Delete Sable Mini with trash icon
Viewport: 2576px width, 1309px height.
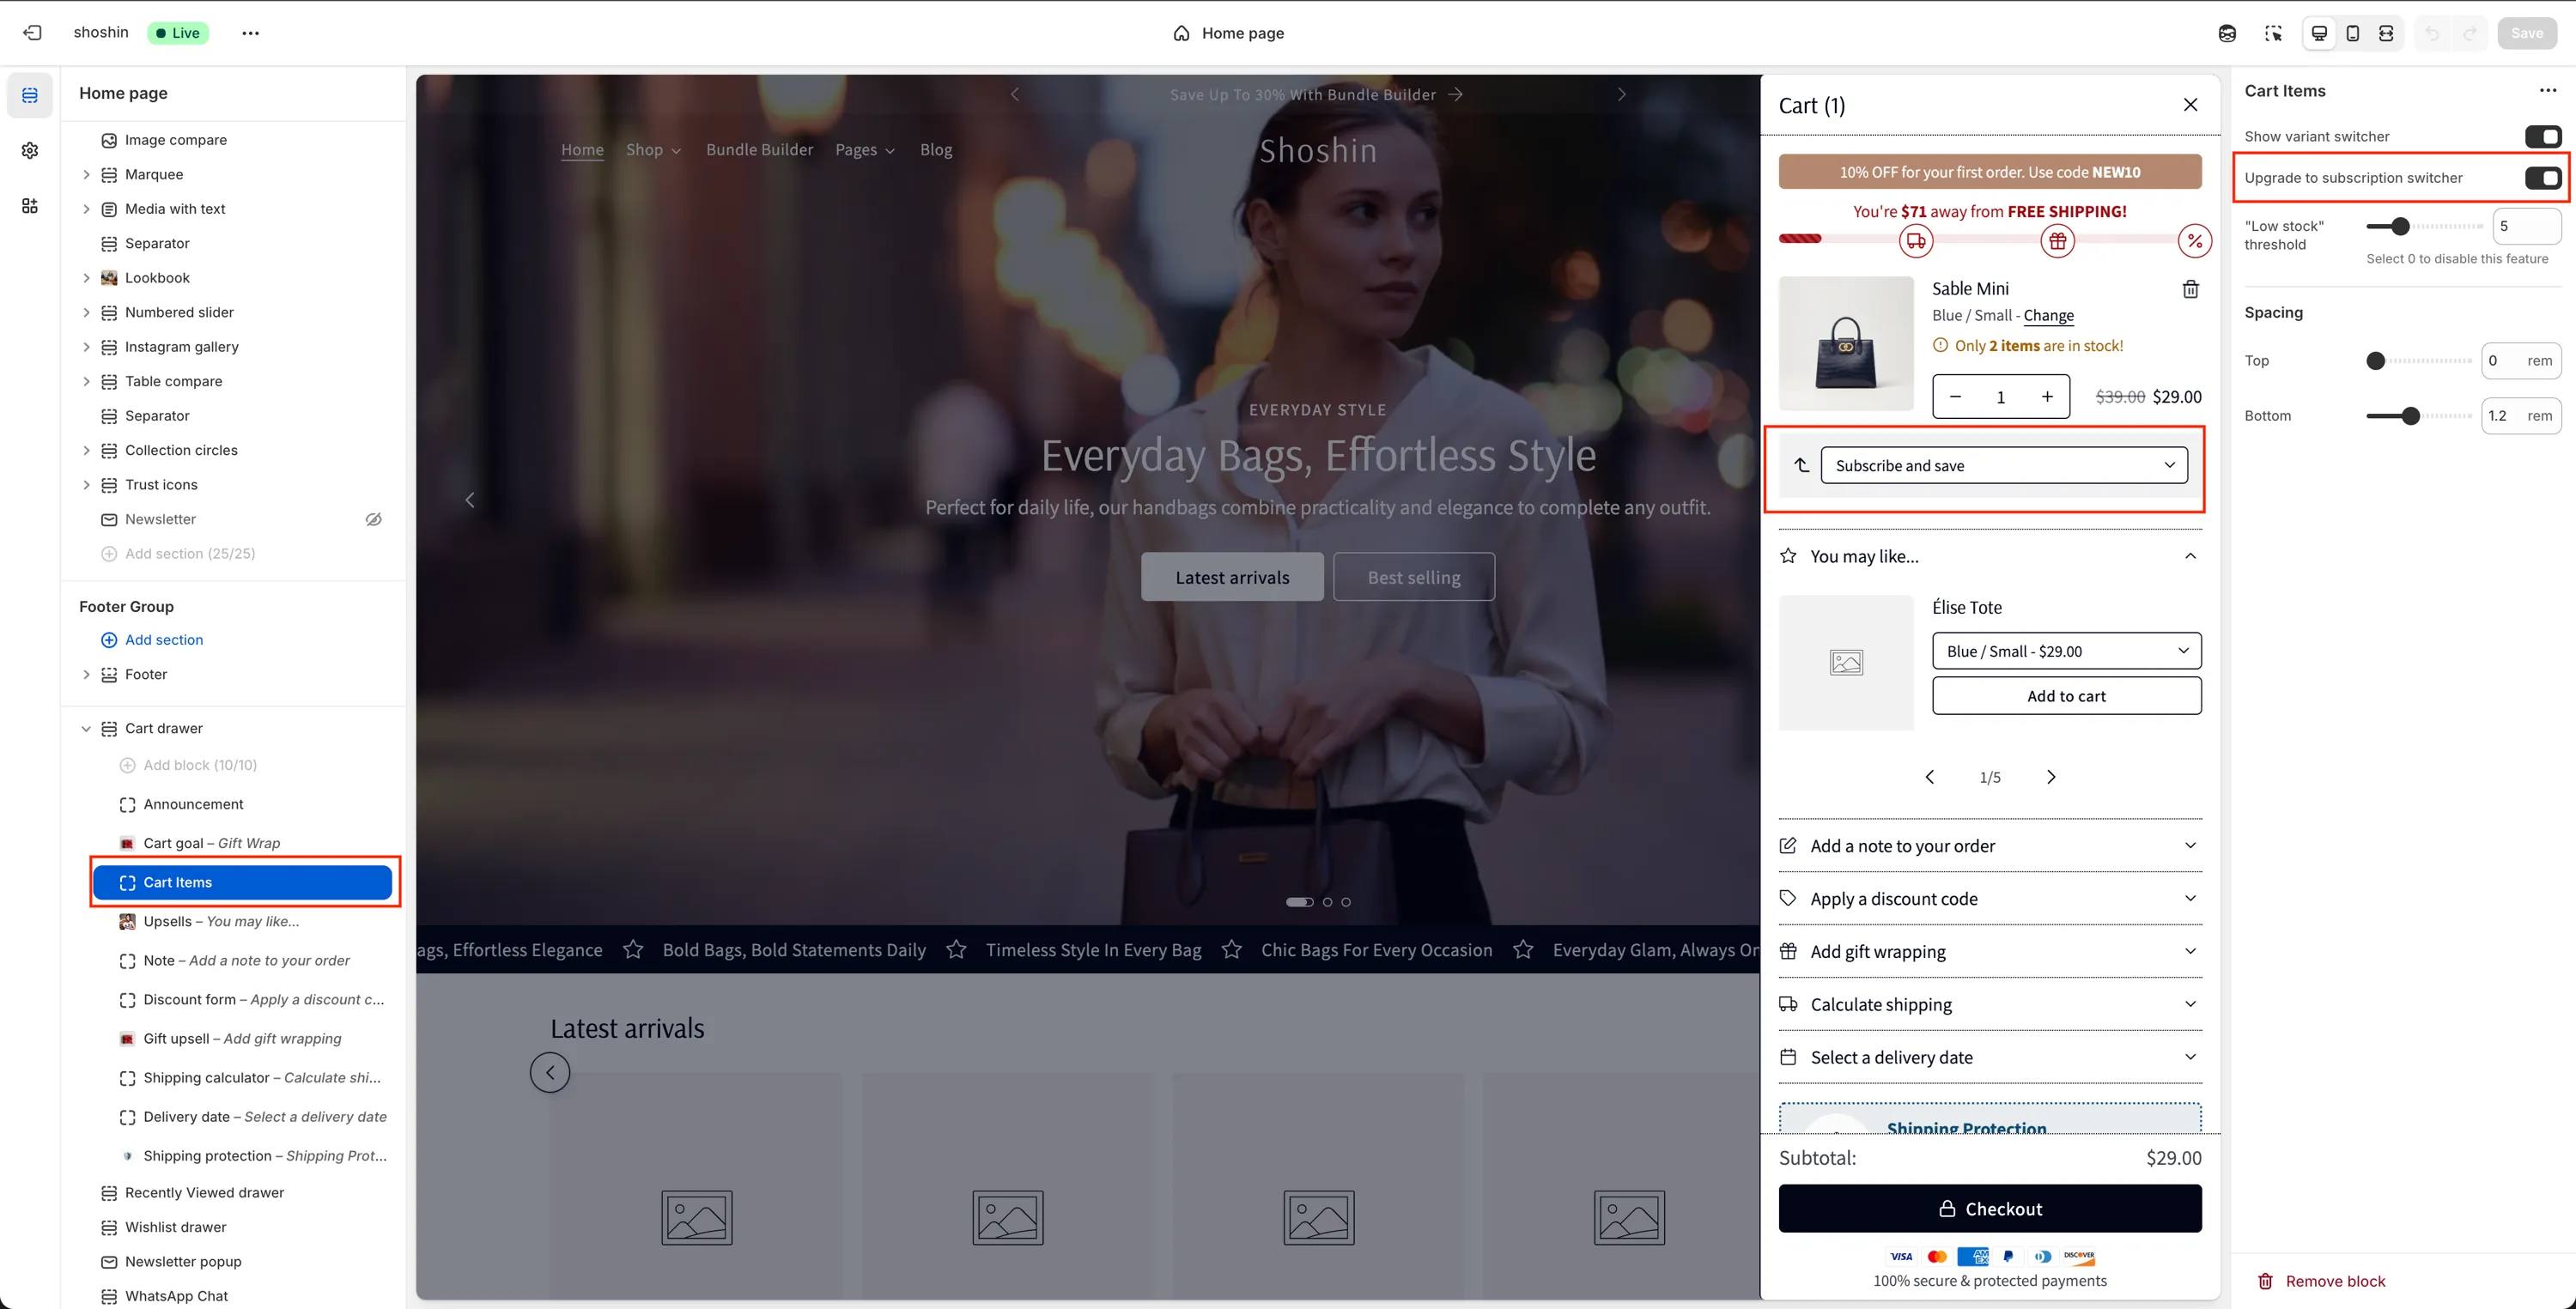(2190, 289)
